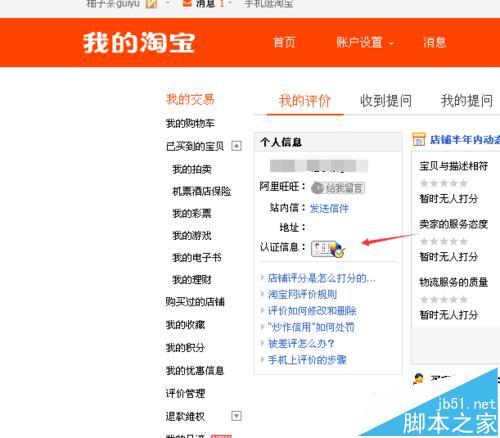
Task: Switch to the 我的评价 tab
Action: pyautogui.click(x=305, y=101)
